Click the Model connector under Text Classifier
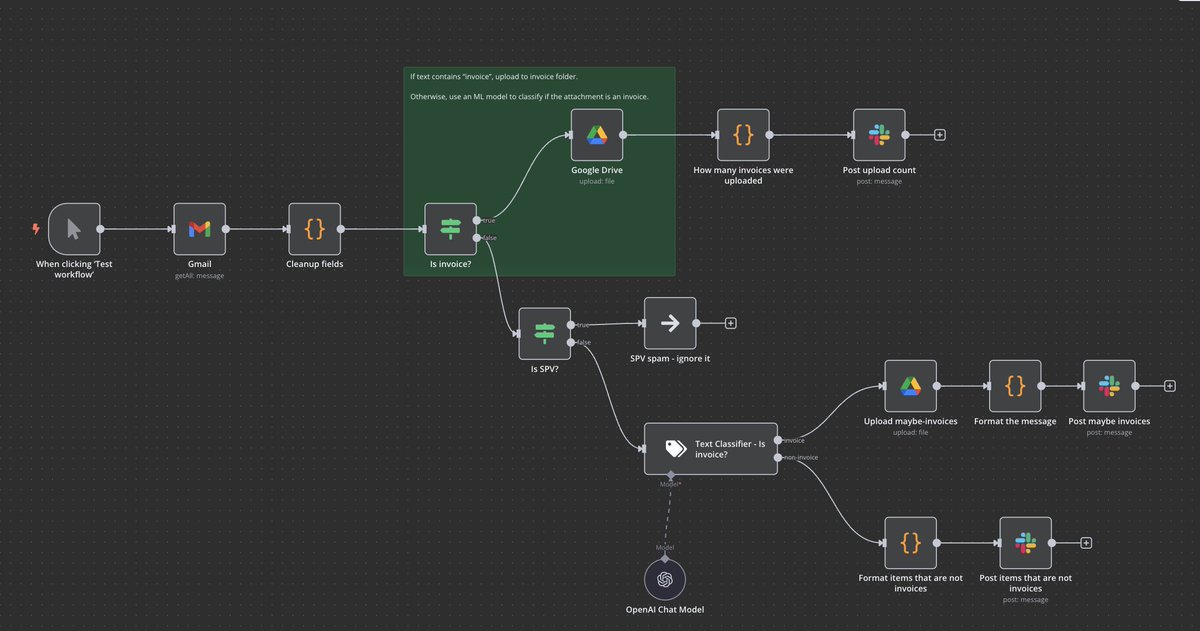Image resolution: width=1200 pixels, height=631 pixels. point(671,475)
